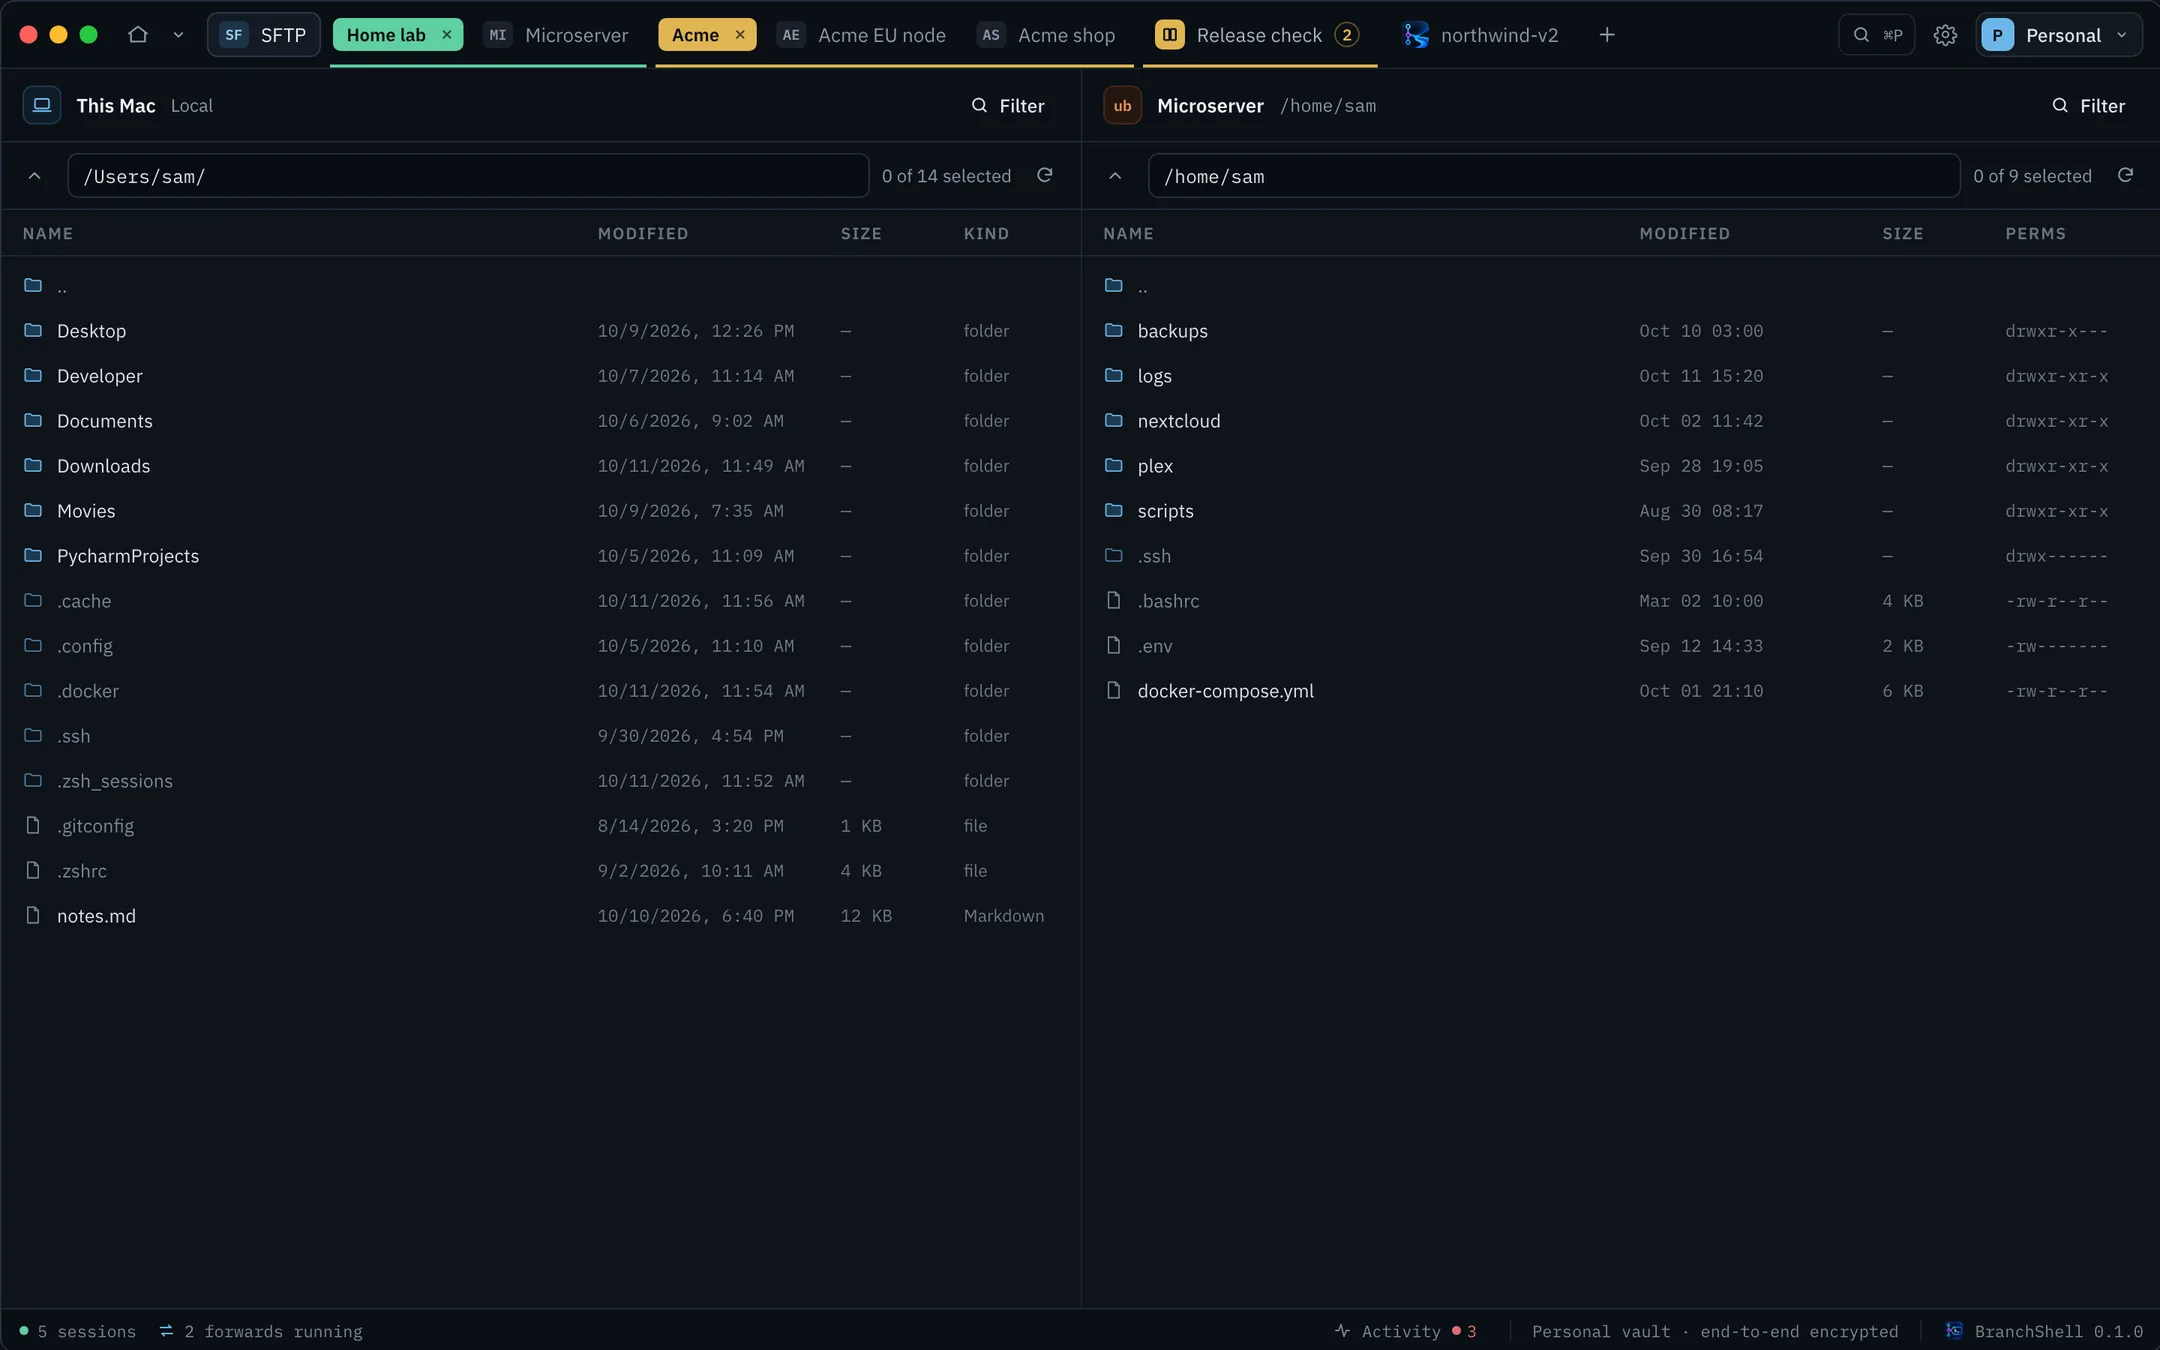Screen dimensions: 2160x1350
Task: Open the Activity indicator
Action: coord(1405,1331)
